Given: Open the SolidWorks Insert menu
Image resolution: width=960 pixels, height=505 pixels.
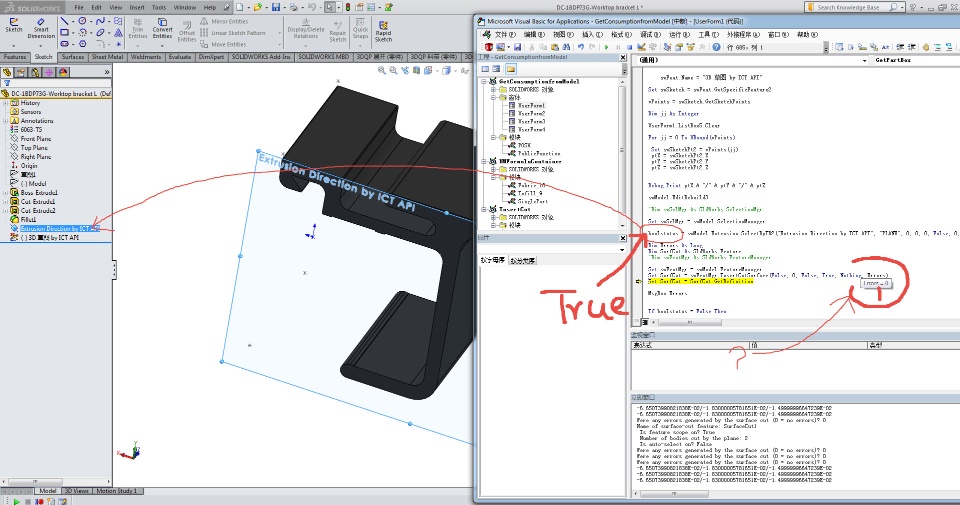Looking at the screenshot, I should [137, 8].
